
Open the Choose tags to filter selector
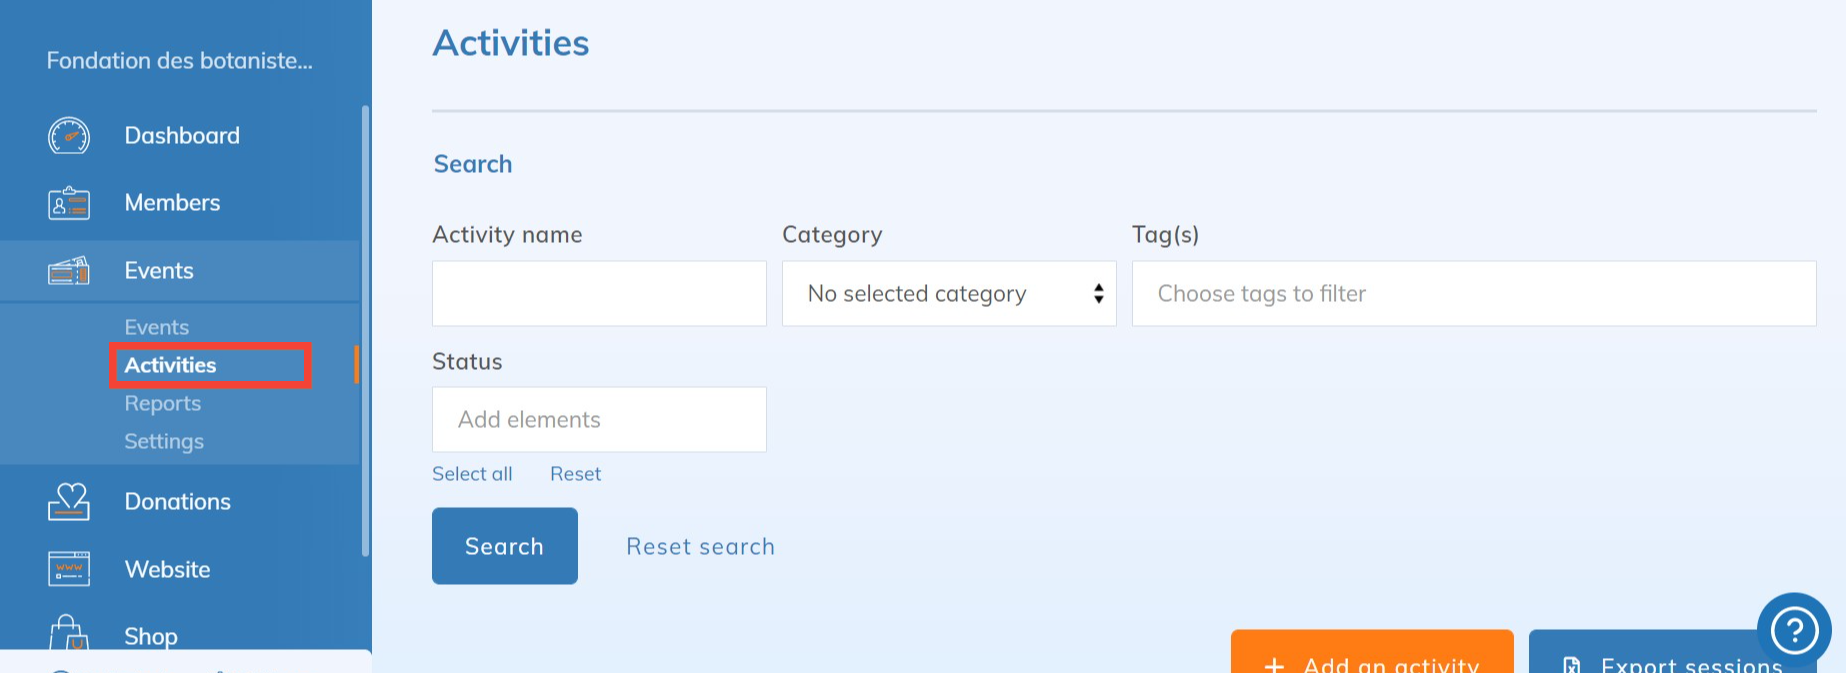(x=1473, y=294)
